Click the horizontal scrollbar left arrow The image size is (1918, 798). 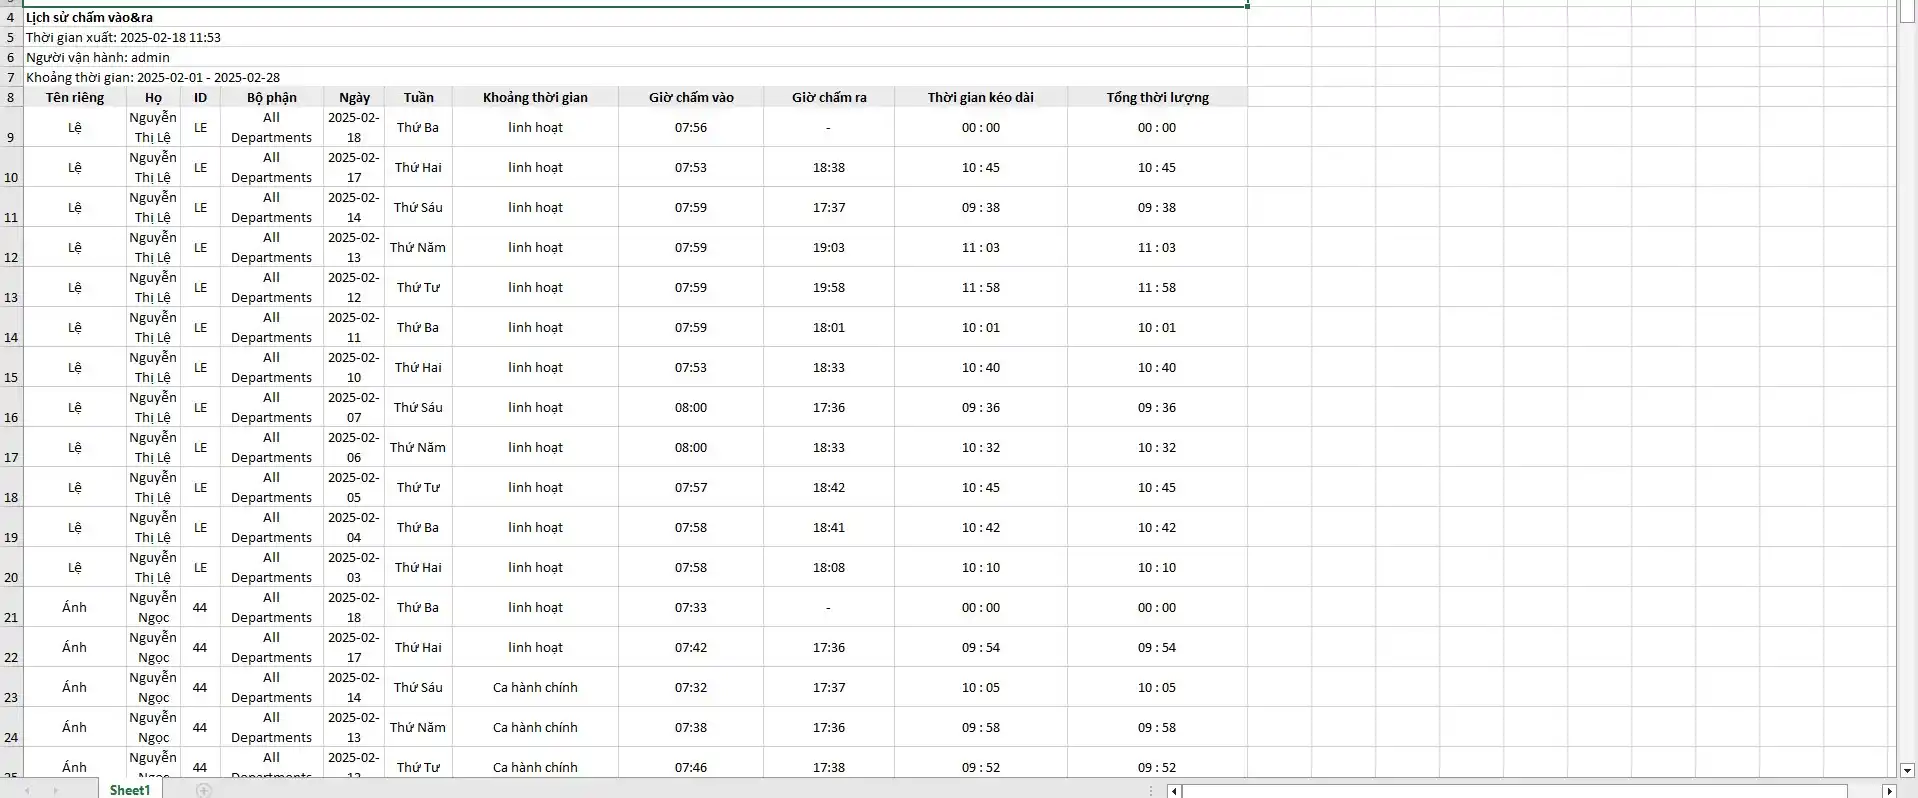(x=1175, y=791)
